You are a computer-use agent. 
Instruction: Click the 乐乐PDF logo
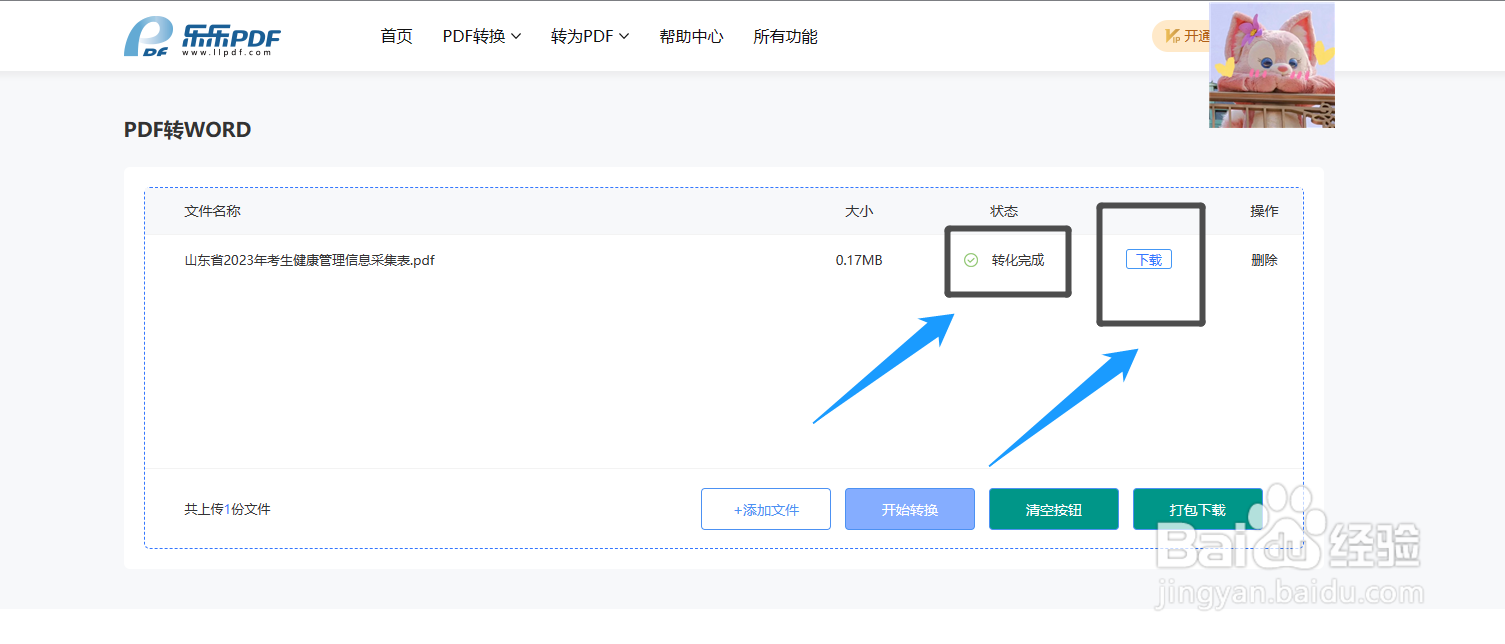(x=202, y=37)
